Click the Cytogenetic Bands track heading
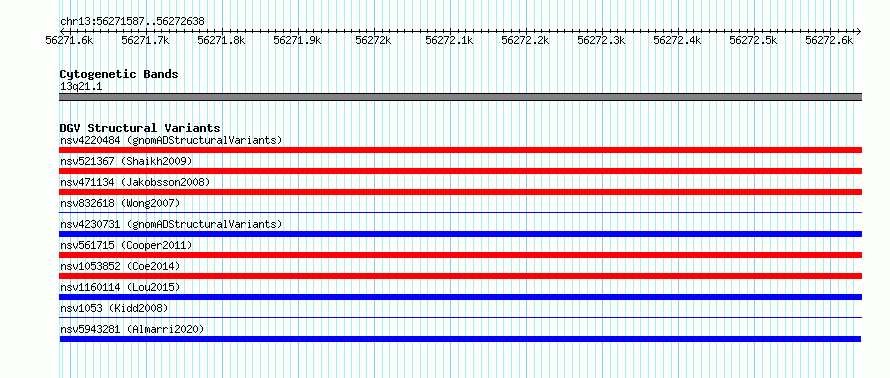 [119, 74]
